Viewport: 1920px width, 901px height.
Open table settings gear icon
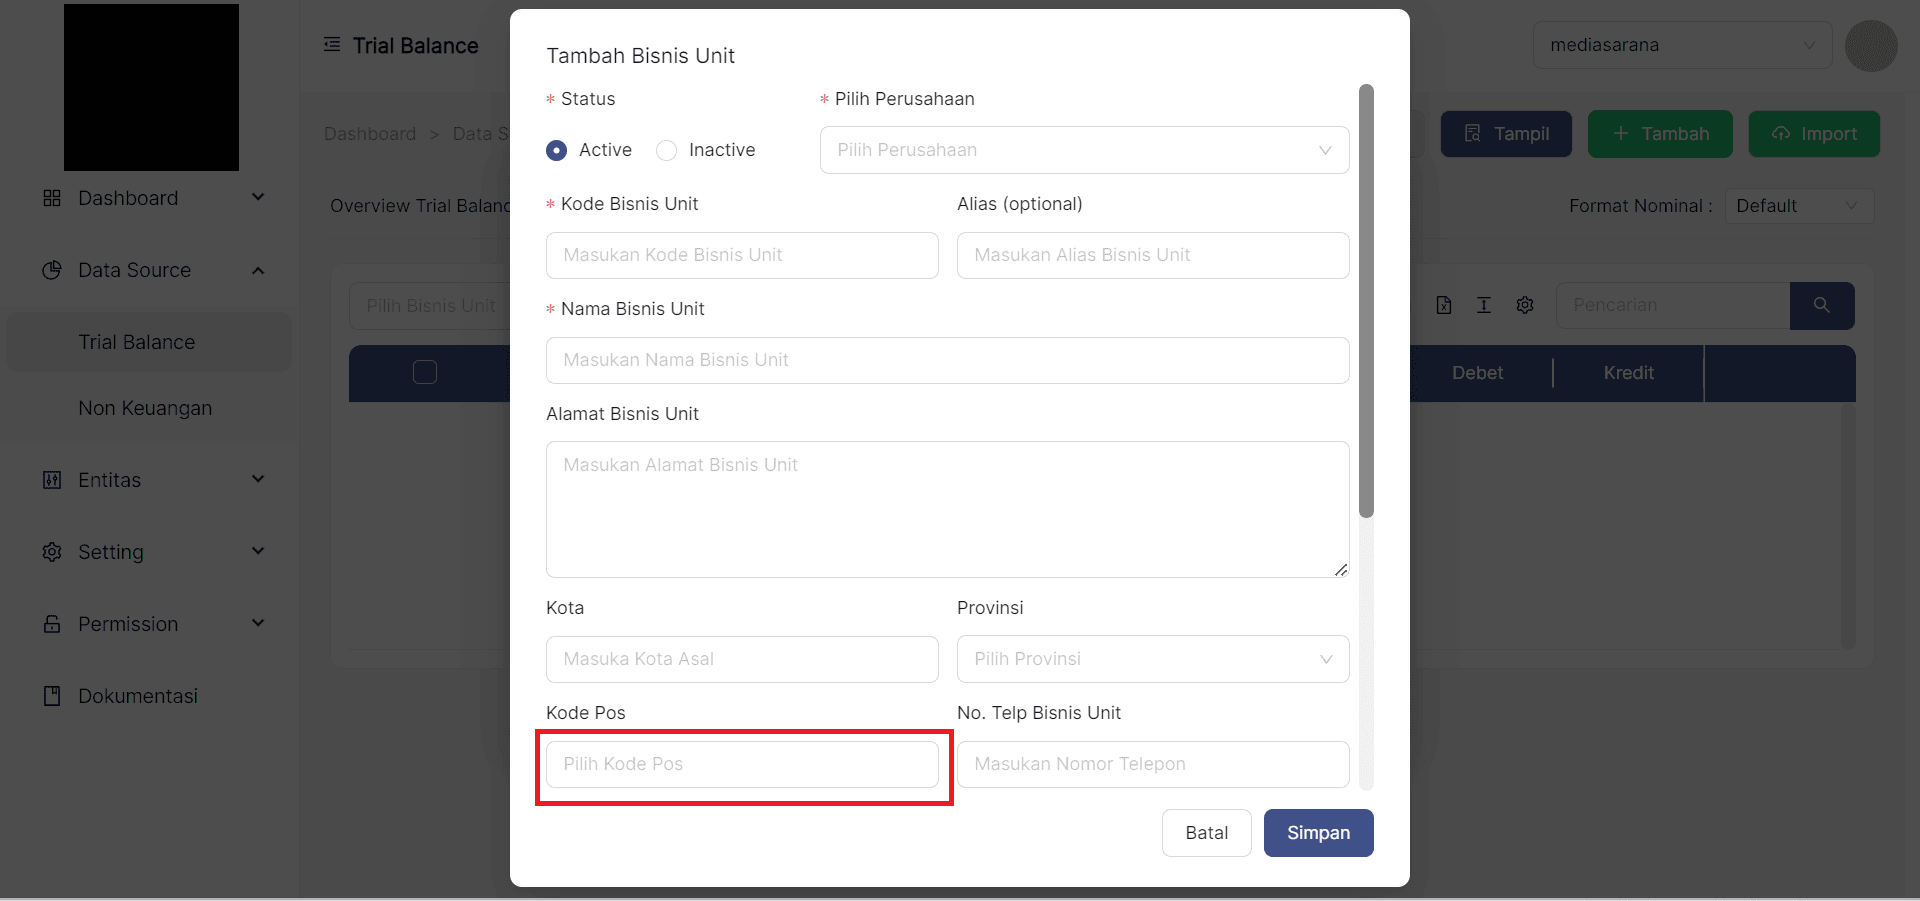(1524, 305)
